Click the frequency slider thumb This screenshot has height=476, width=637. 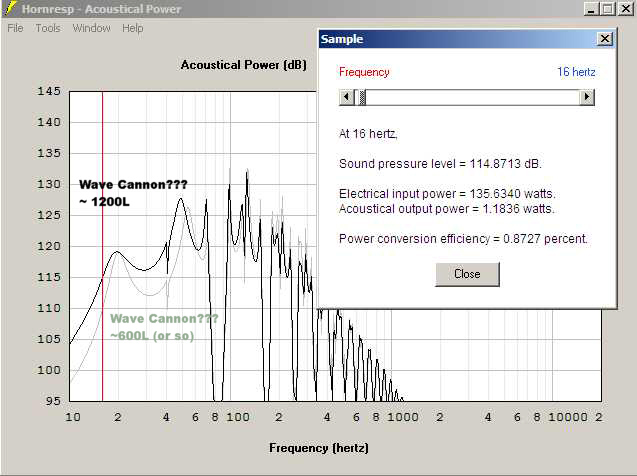362,97
